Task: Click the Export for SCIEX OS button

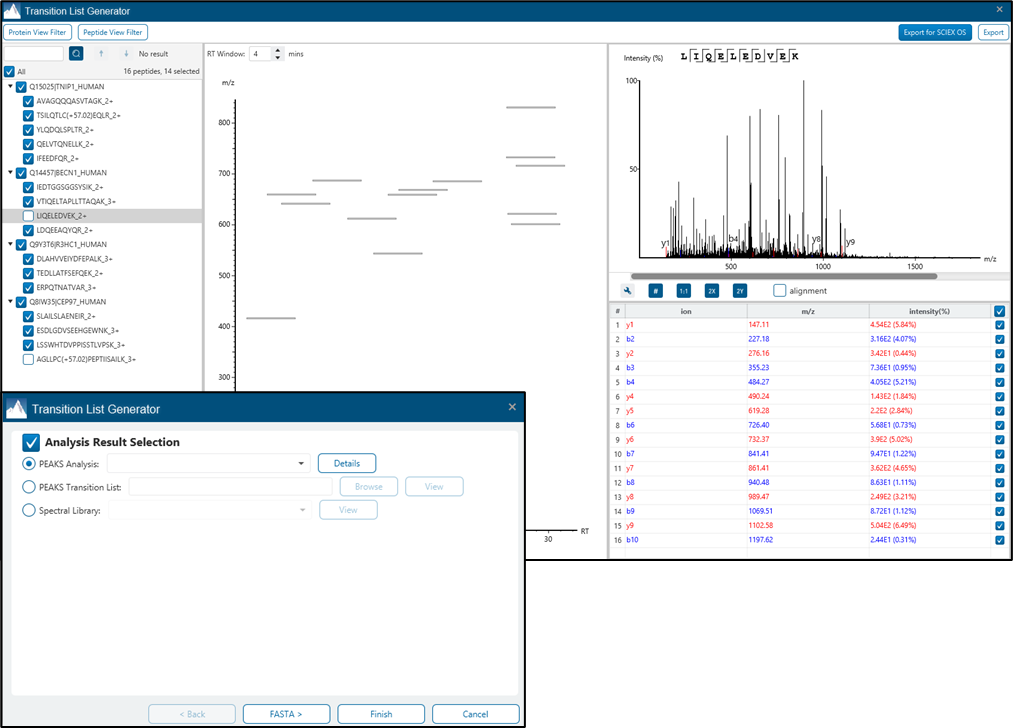Action: click(935, 32)
